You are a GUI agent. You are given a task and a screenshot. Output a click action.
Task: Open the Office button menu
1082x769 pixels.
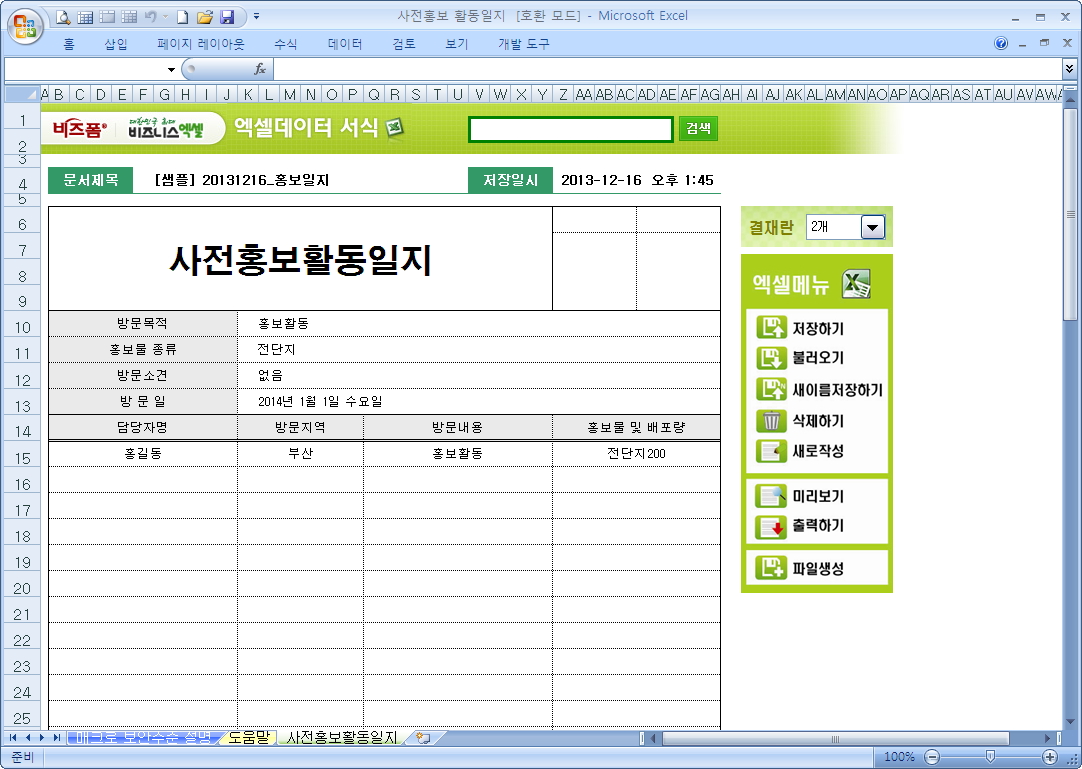(x=25, y=26)
